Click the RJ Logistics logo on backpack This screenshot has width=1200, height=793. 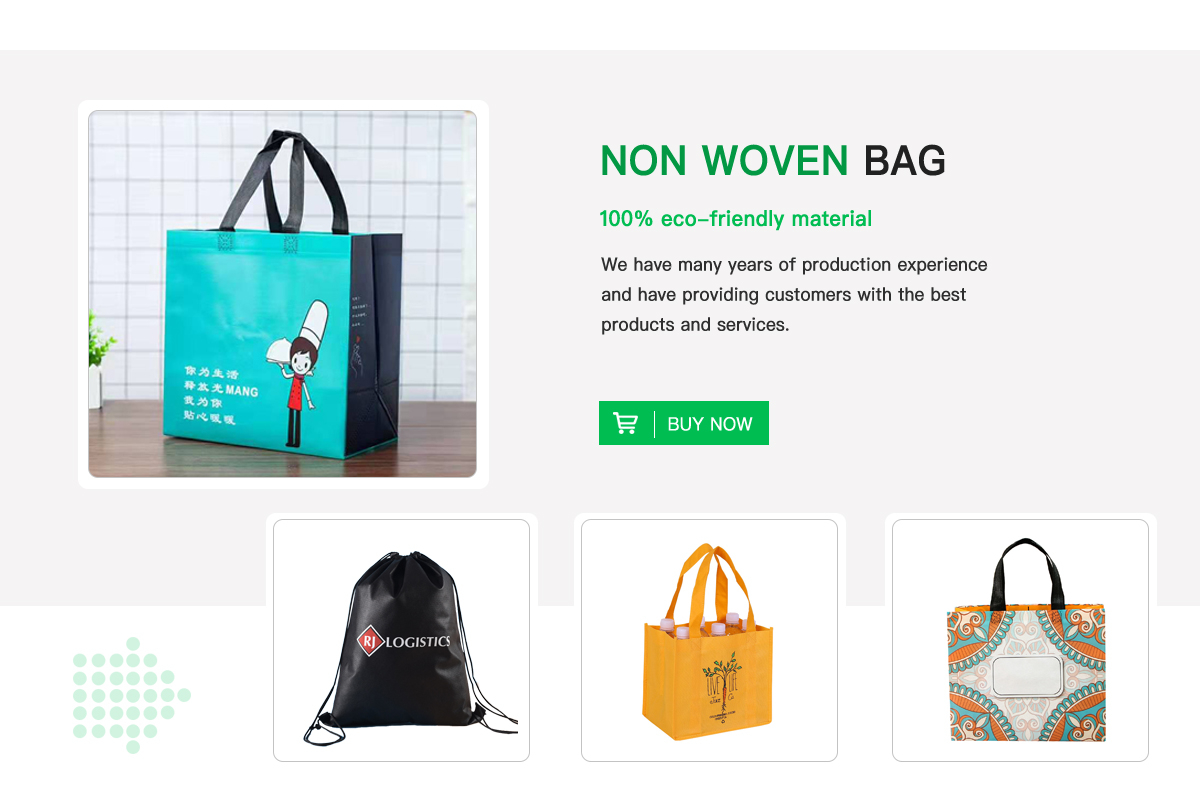(404, 641)
